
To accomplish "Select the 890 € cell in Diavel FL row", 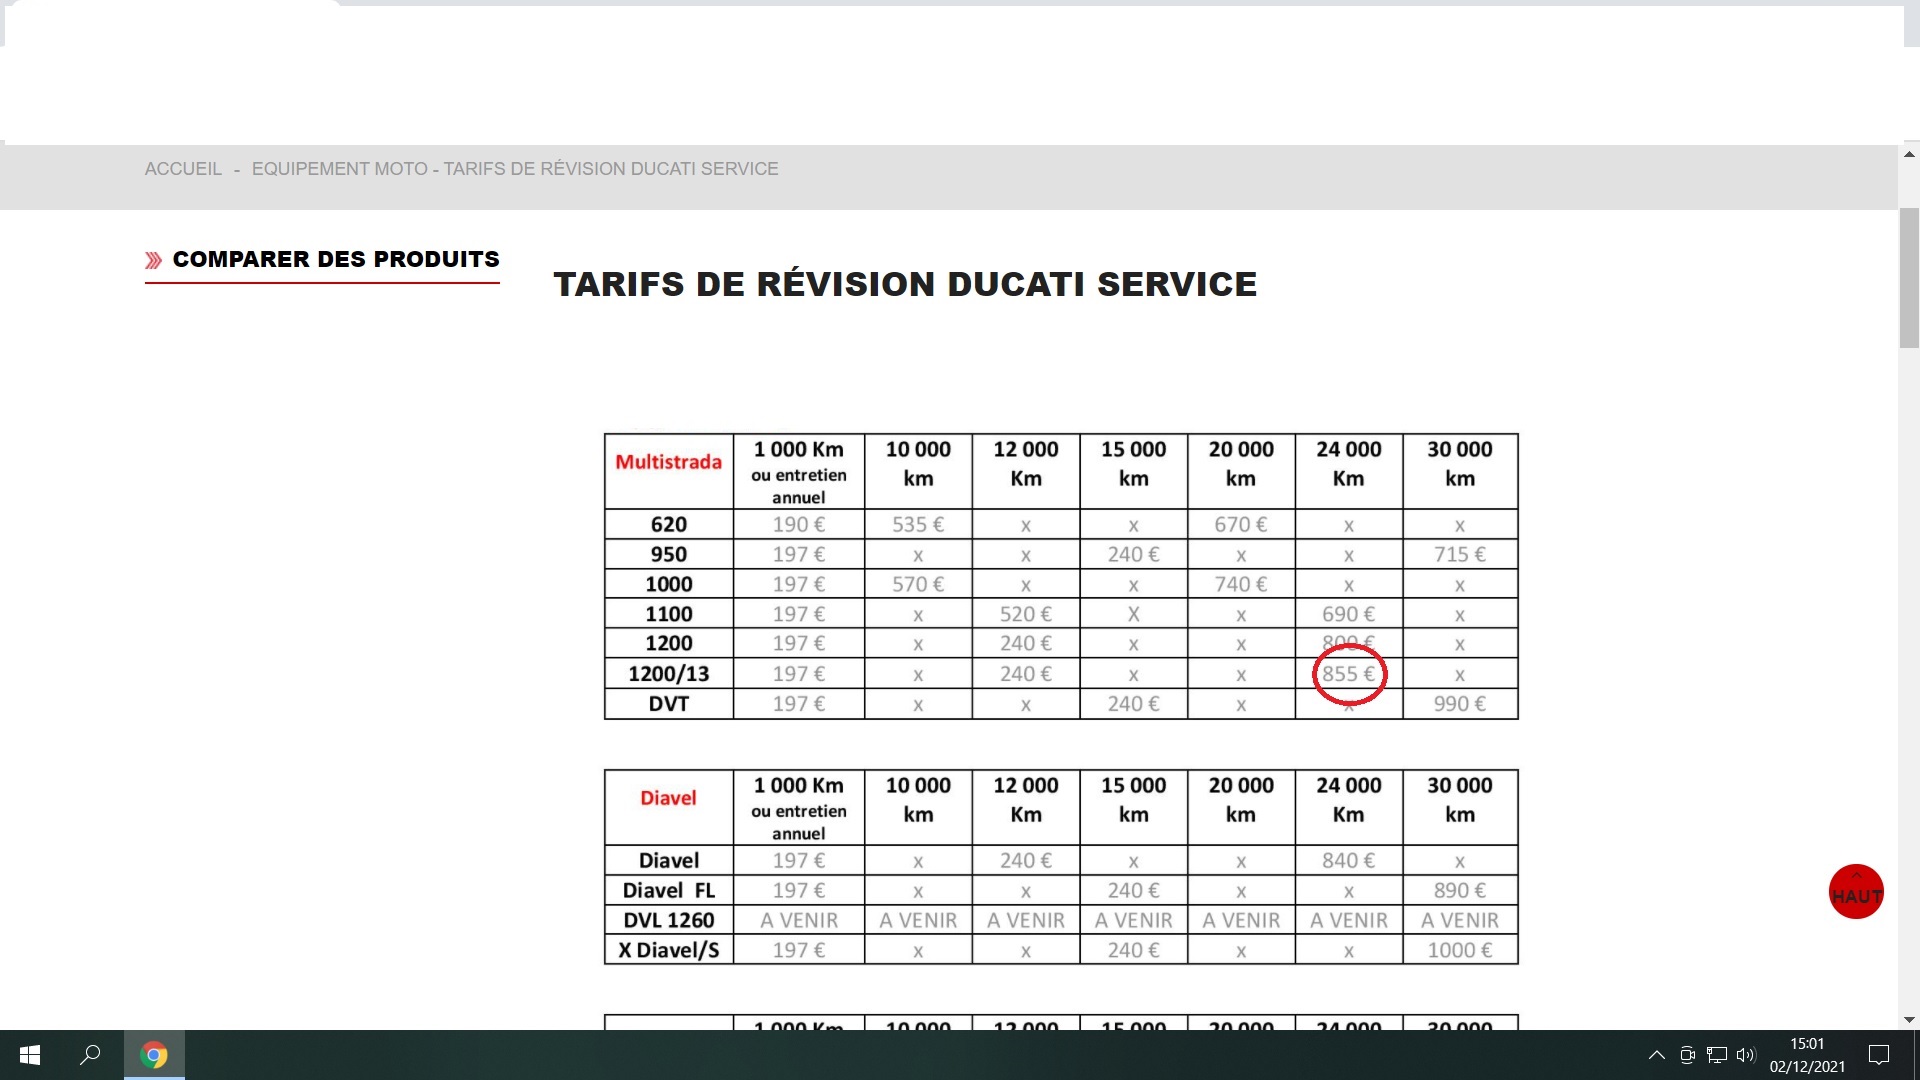I will tap(1460, 890).
